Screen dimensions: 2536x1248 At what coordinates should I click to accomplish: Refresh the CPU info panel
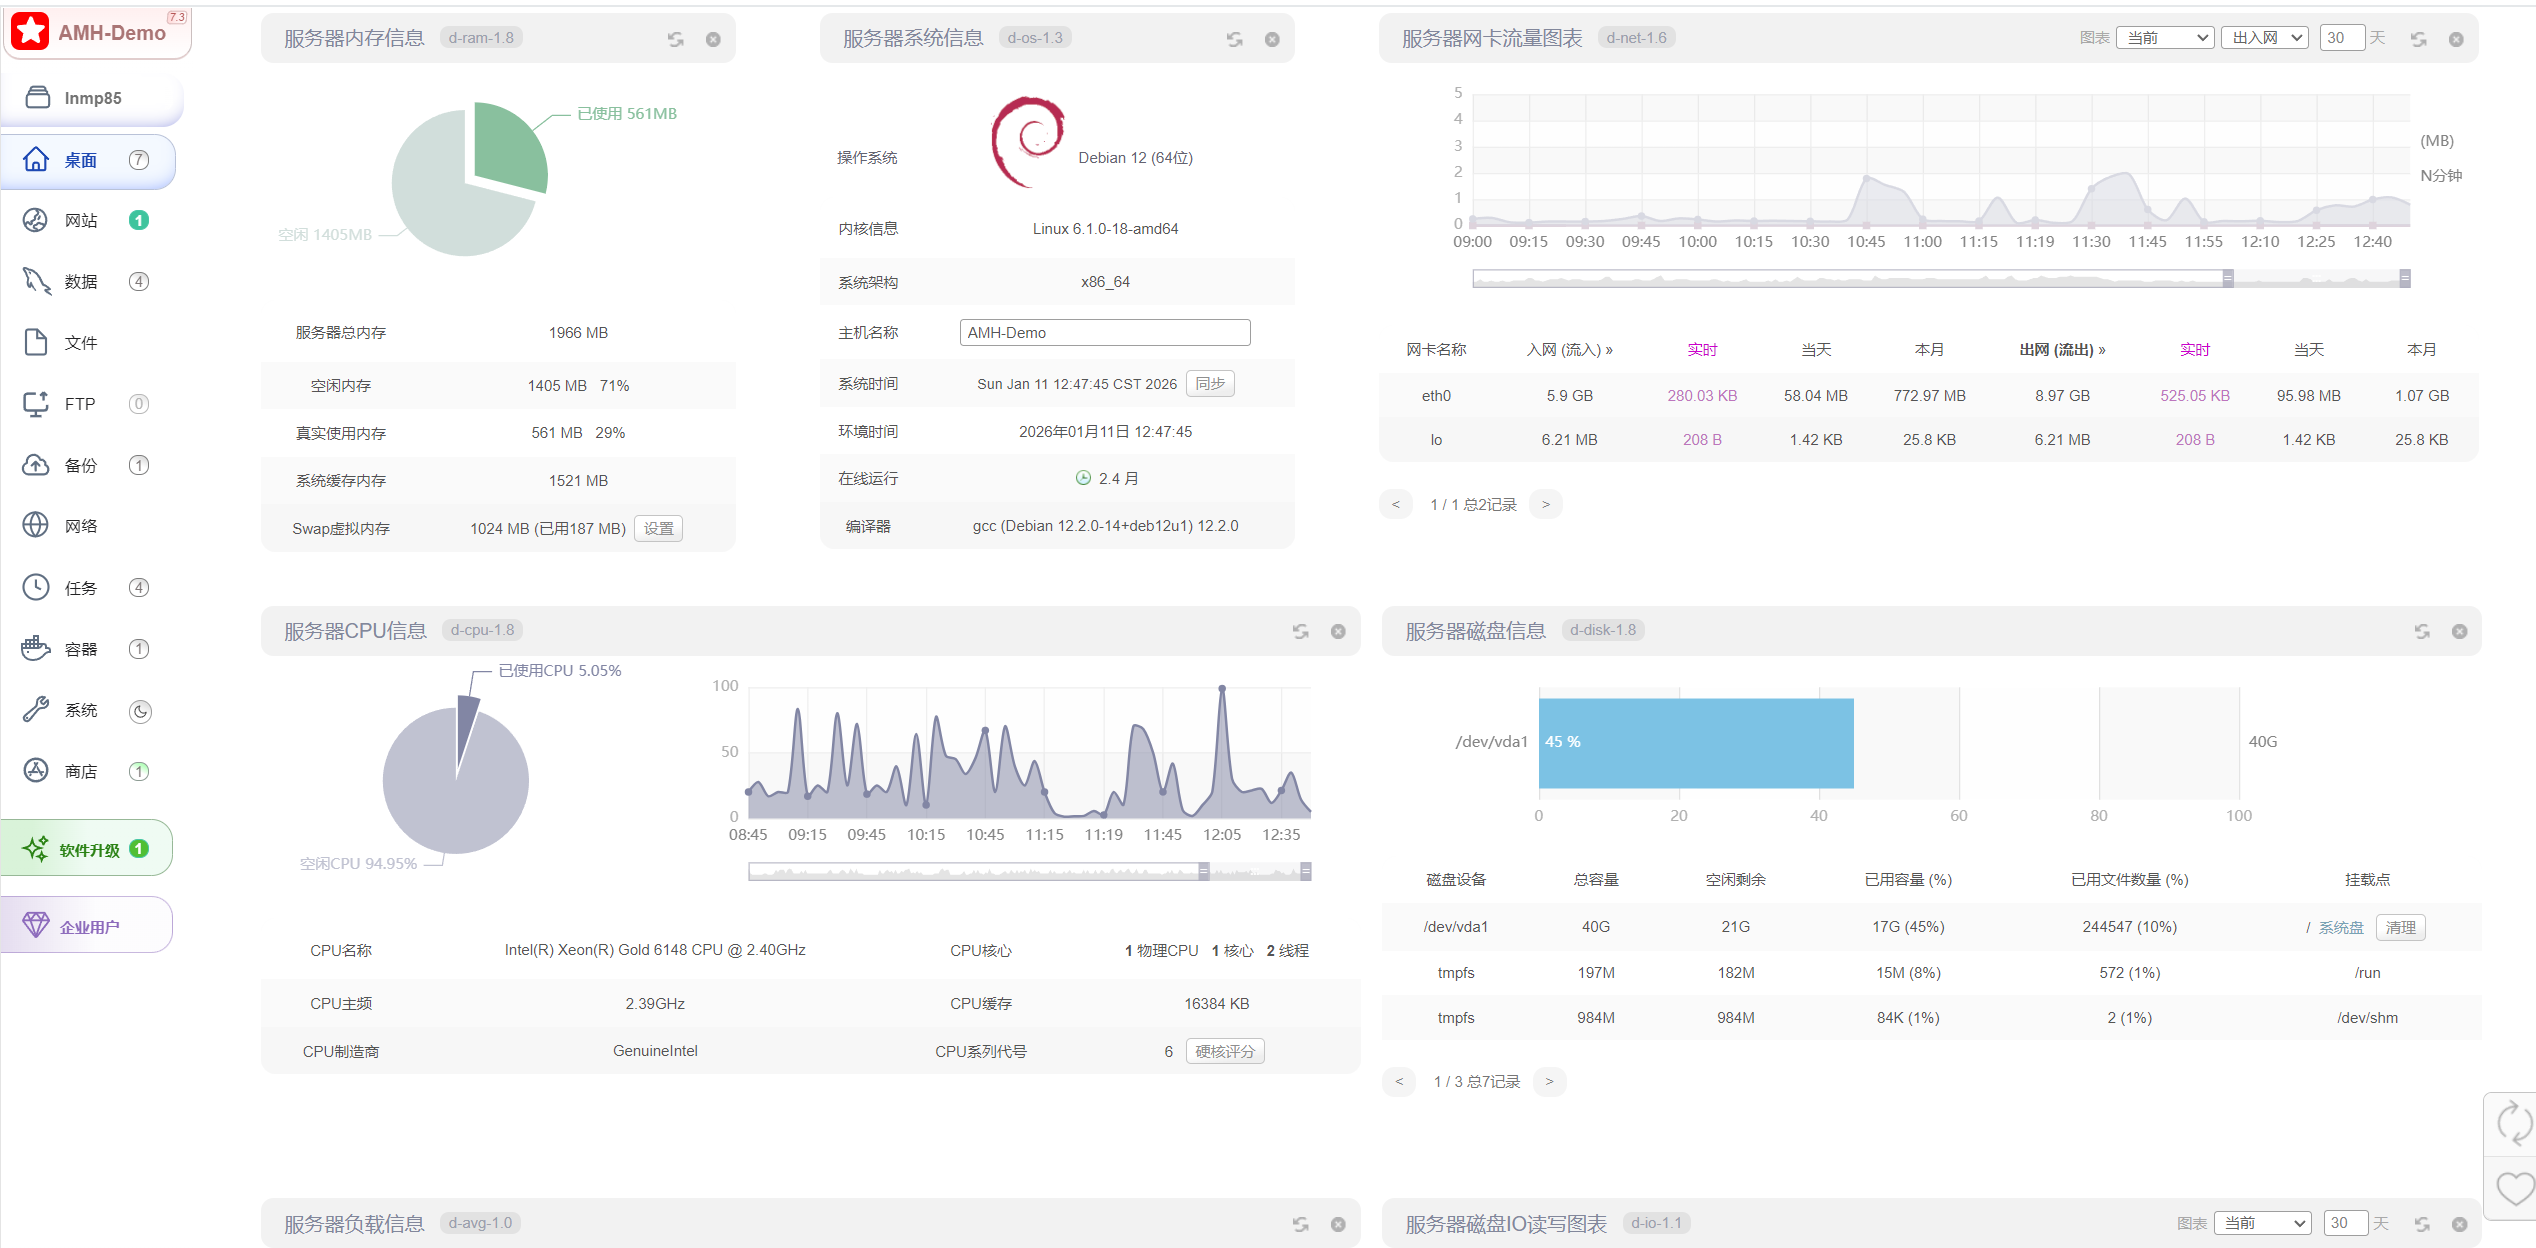pyautogui.click(x=1300, y=631)
